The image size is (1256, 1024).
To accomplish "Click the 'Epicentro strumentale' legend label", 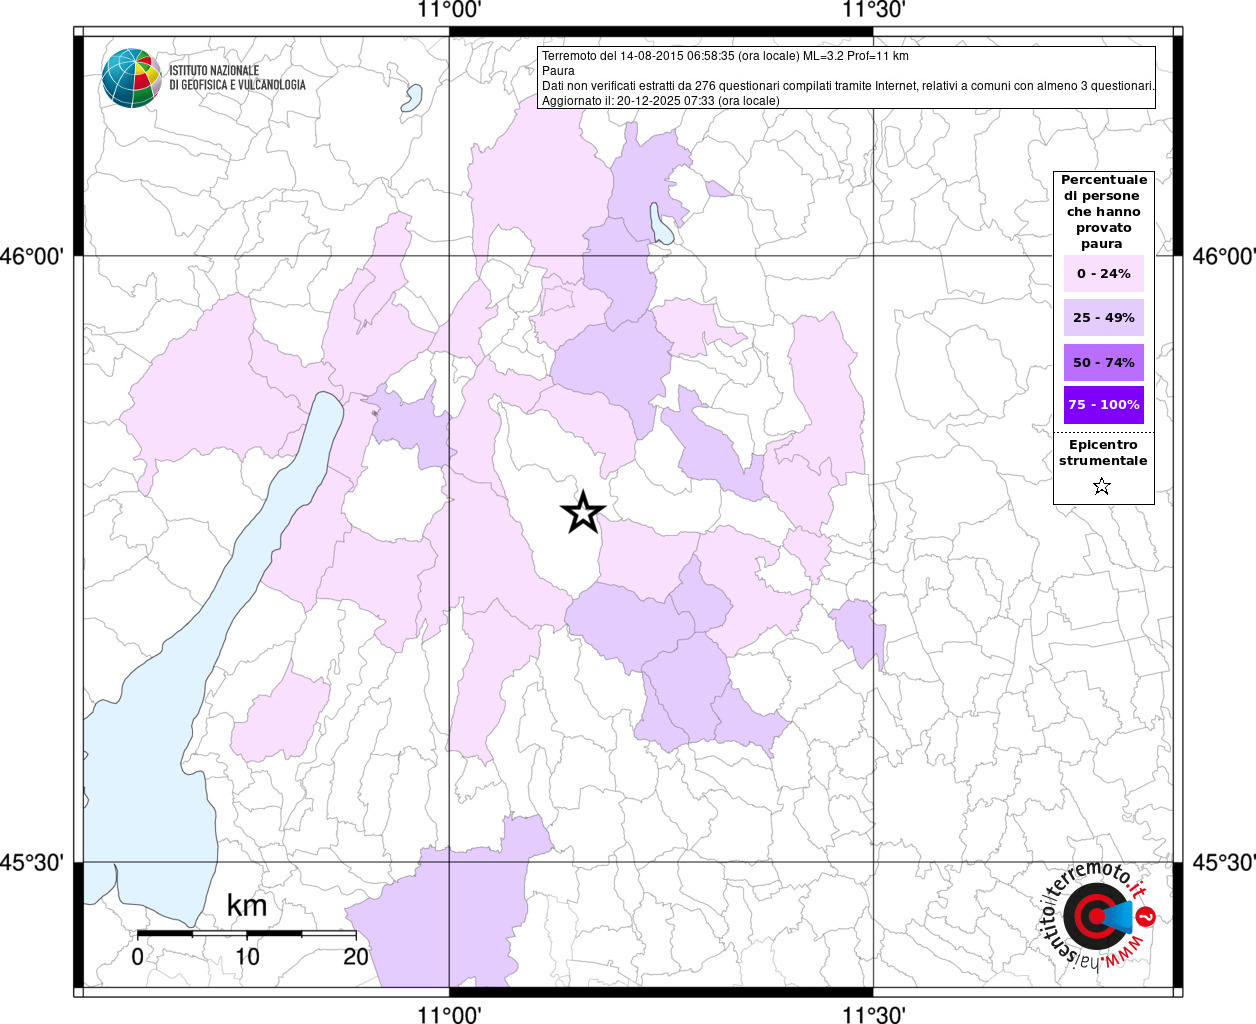I will click(1103, 453).
